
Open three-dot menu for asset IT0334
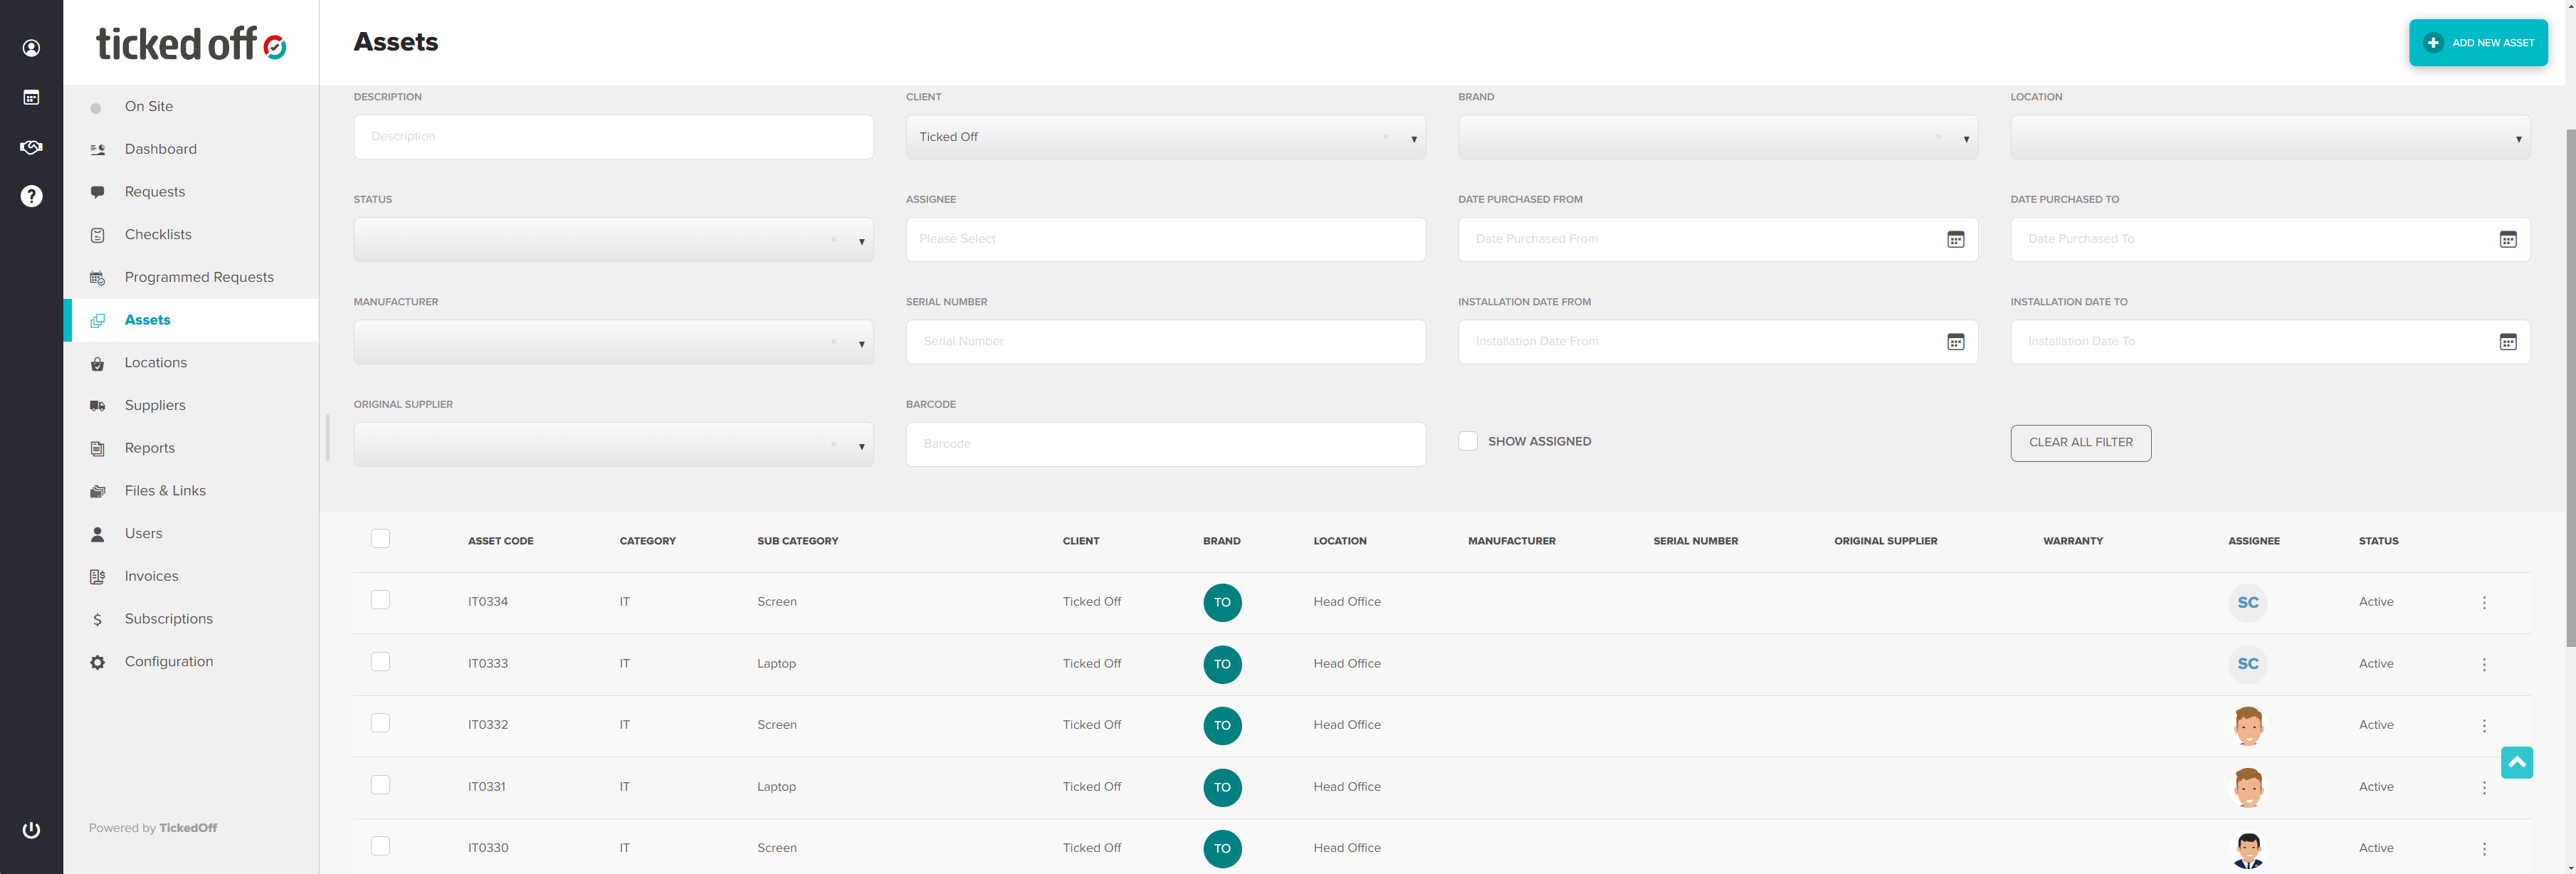pos(2483,603)
